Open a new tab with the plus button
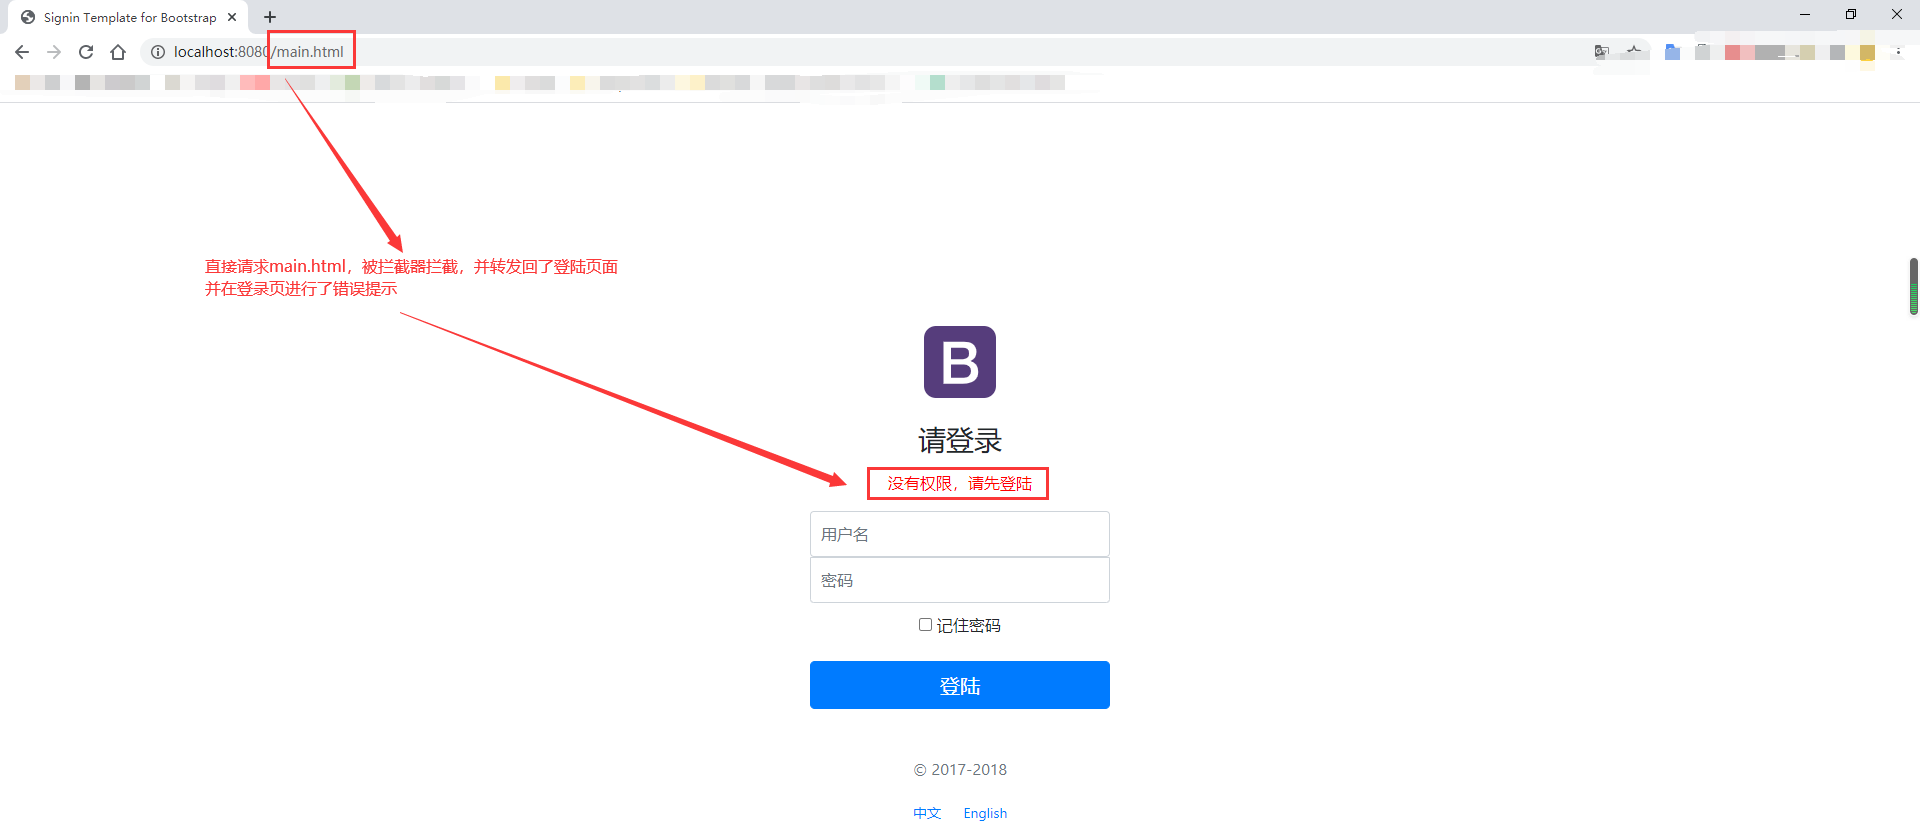Image resolution: width=1920 pixels, height=831 pixels. (270, 17)
